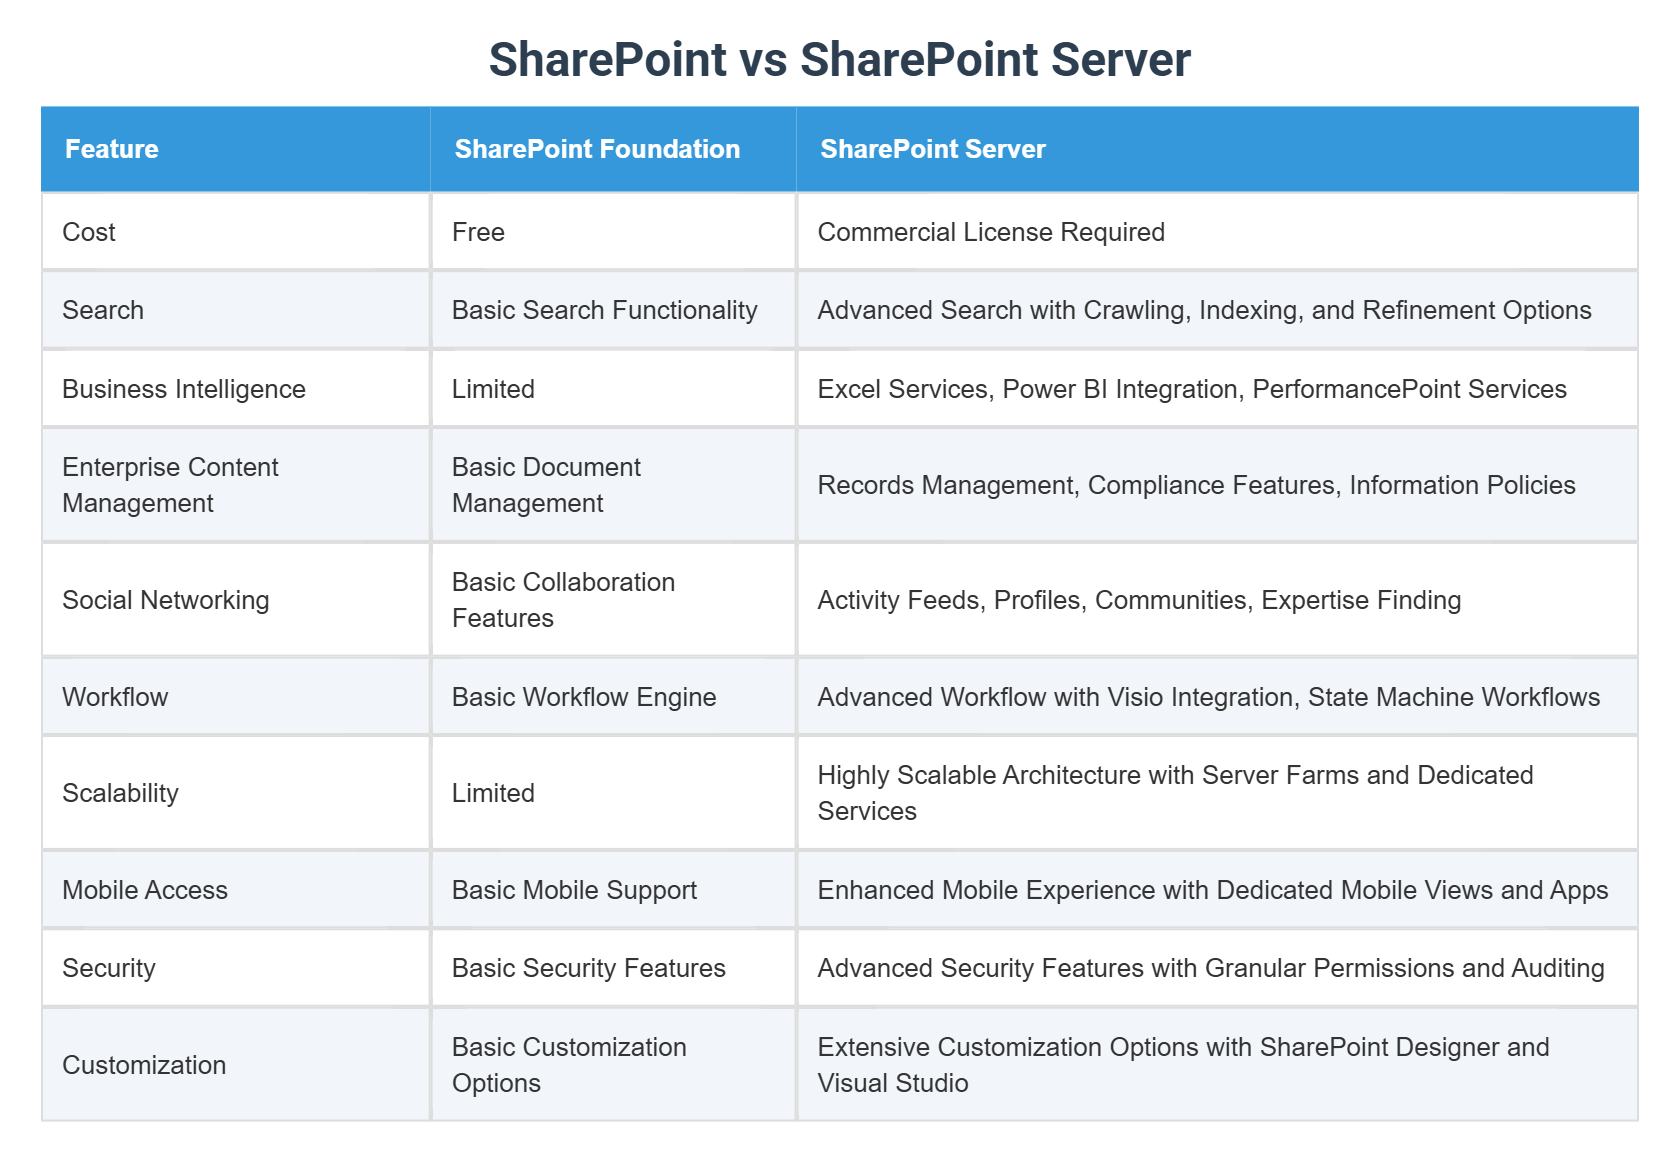Click the 'Mobile Access' cell
The image size is (1680, 1164).
pos(236,890)
